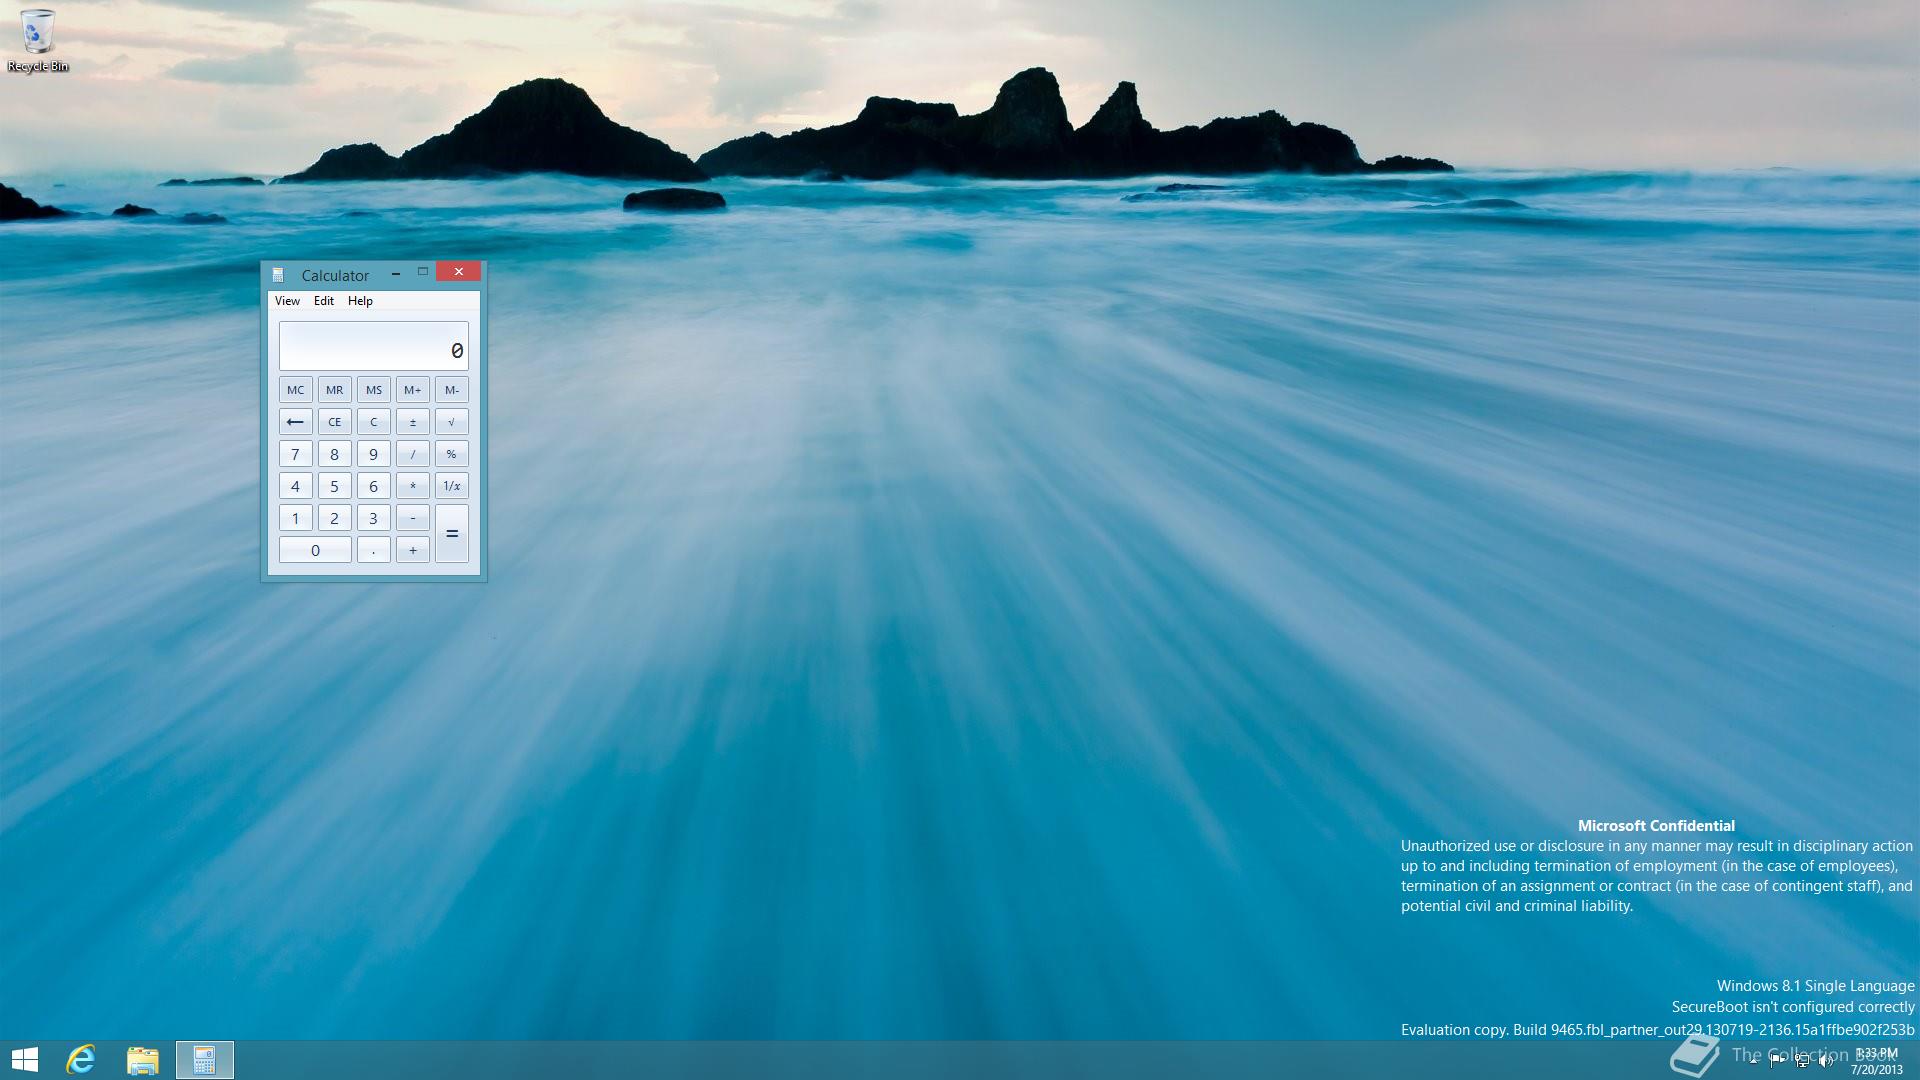Click the Calculator result display field
The height and width of the screenshot is (1080, 1920).
coord(373,346)
